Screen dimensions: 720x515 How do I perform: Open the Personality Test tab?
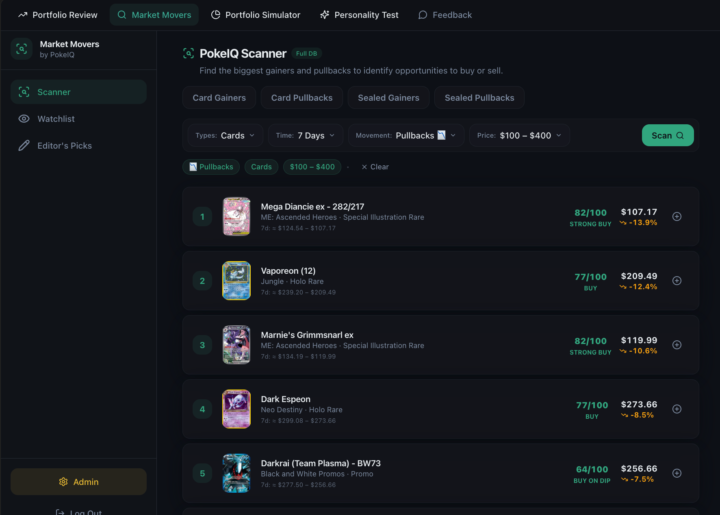(x=359, y=15)
